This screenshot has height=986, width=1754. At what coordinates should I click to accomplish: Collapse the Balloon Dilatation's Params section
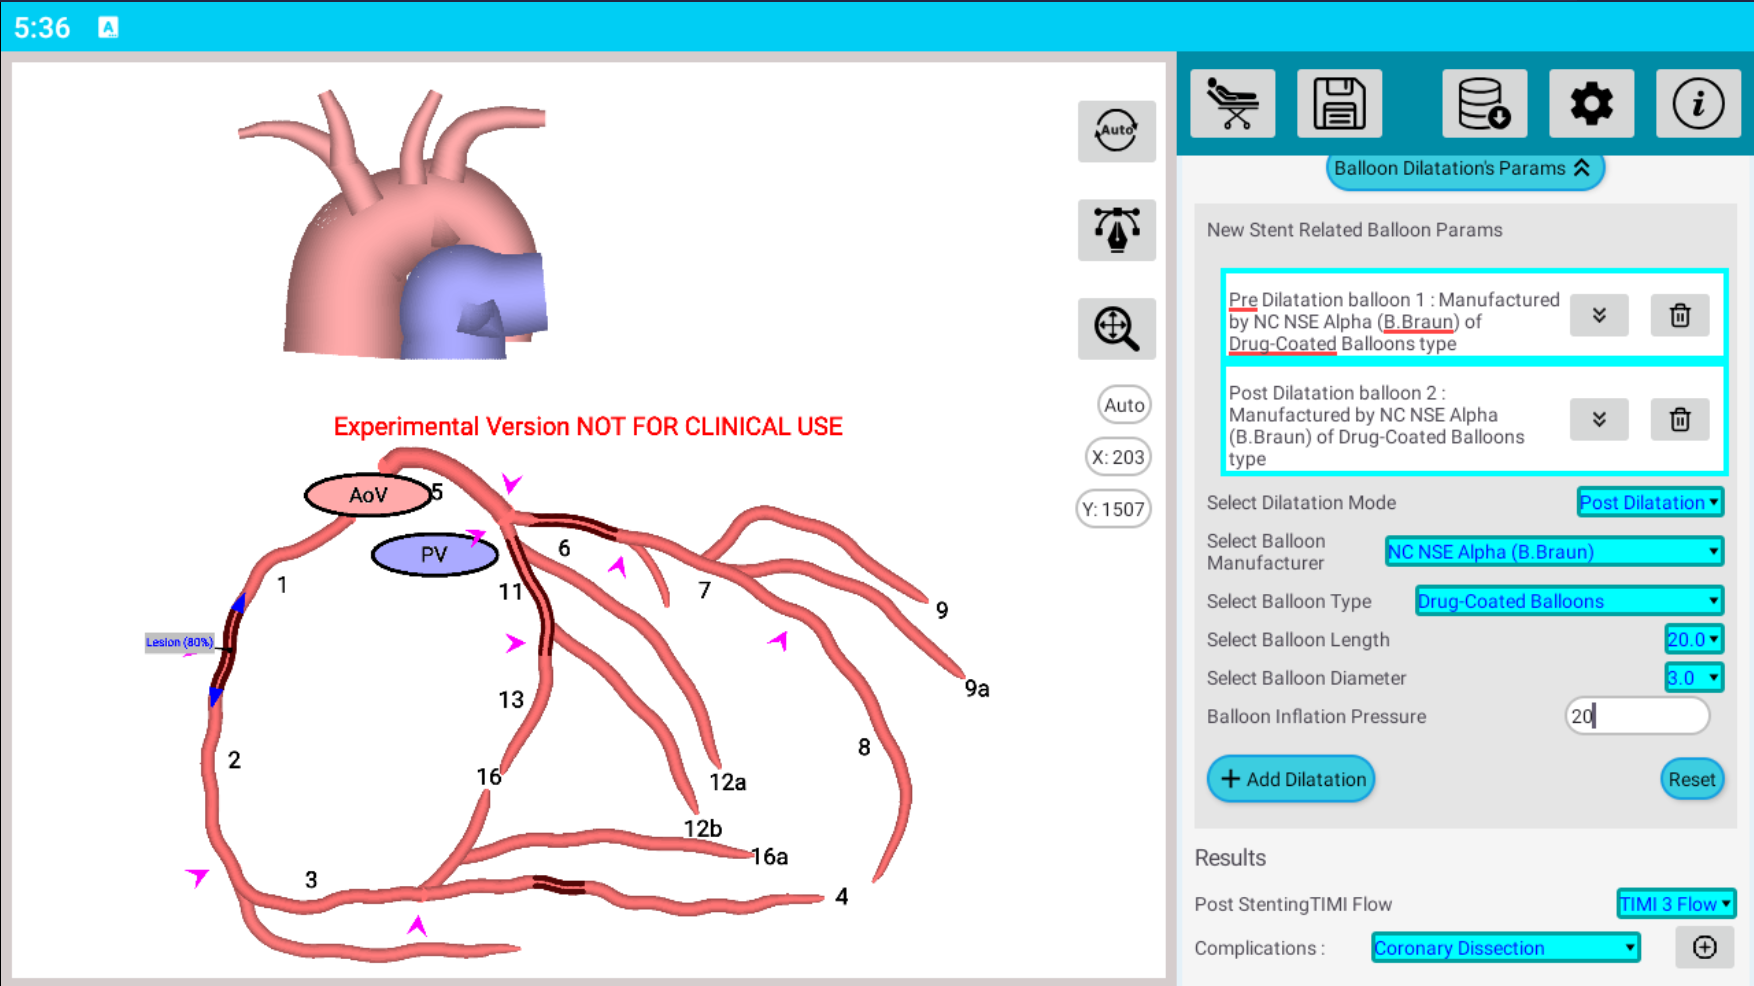tap(1464, 169)
